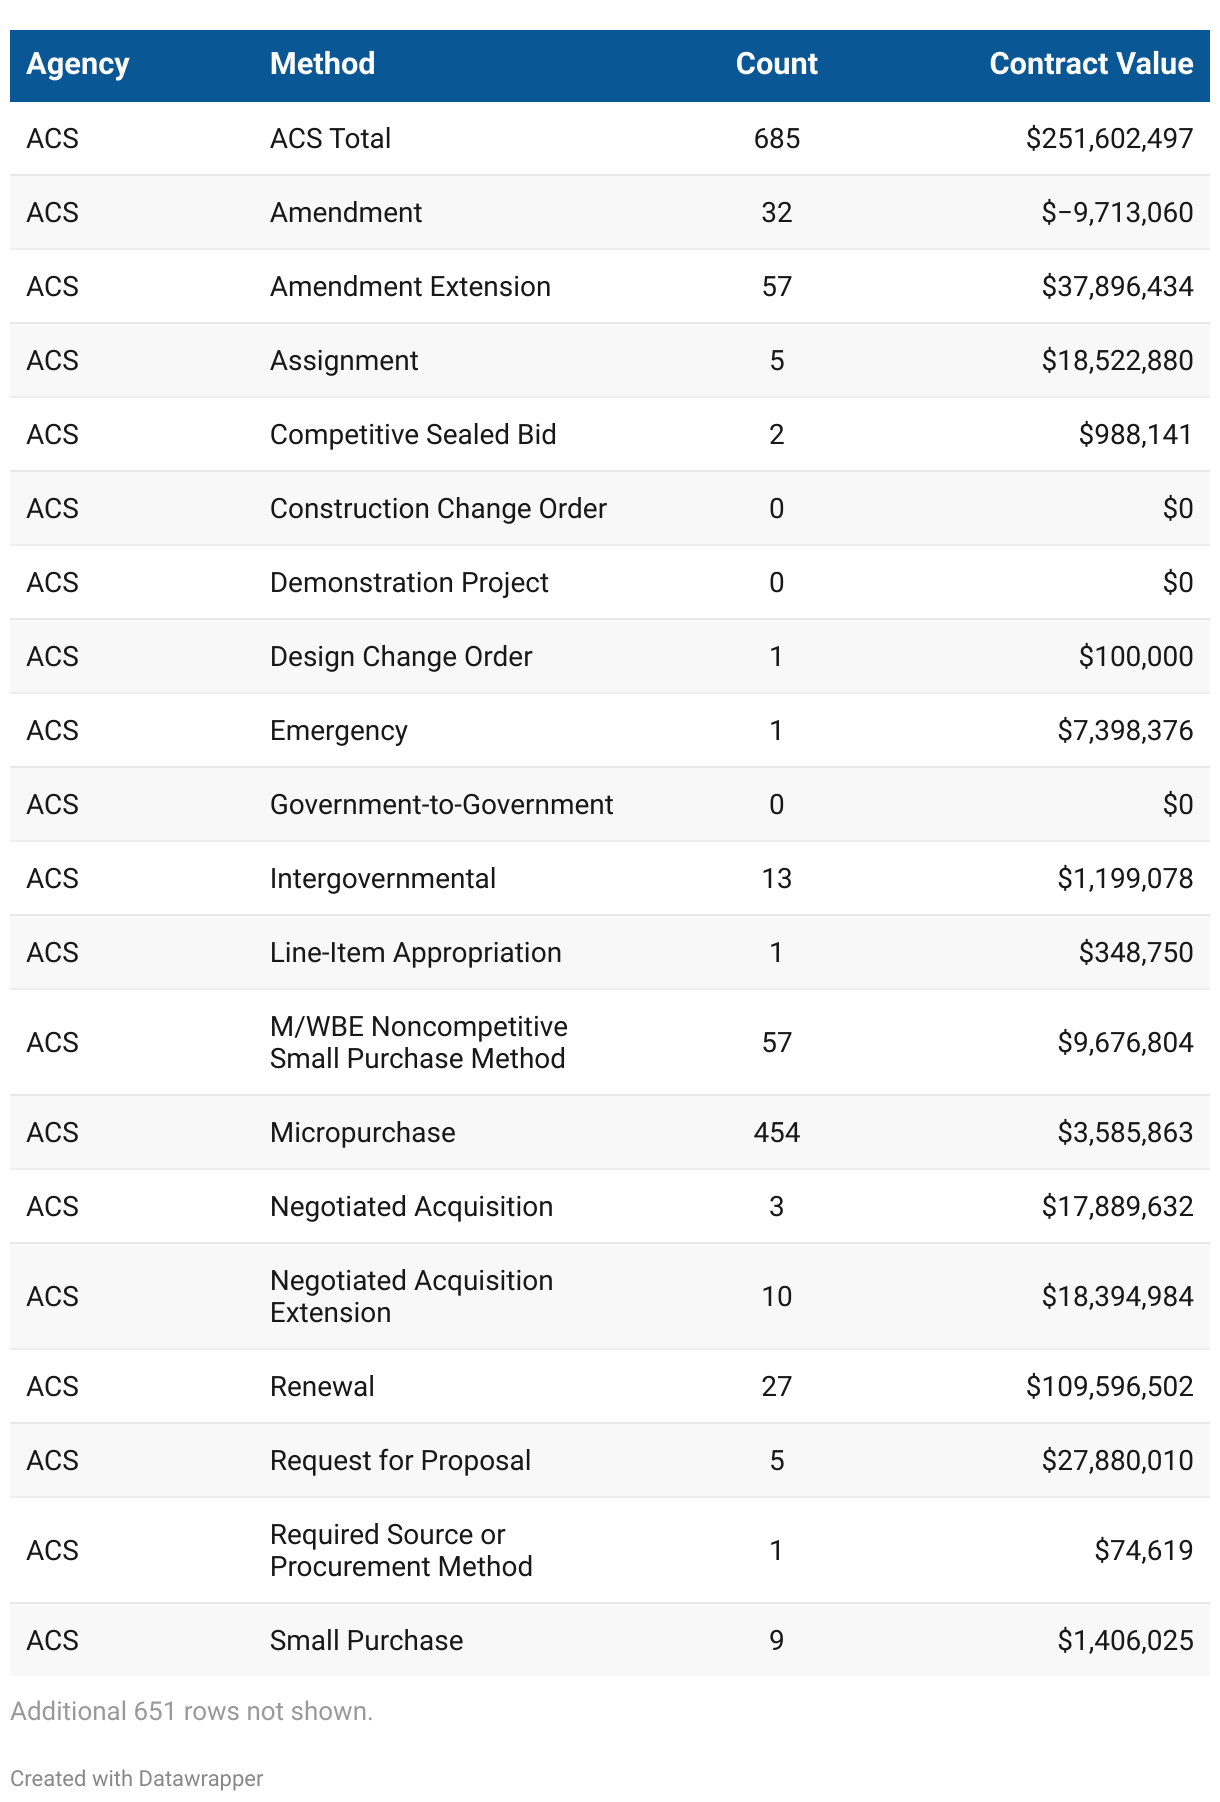Select the Small Purchase method cell
Viewport: 1220px width, 1802px height.
(x=366, y=1640)
